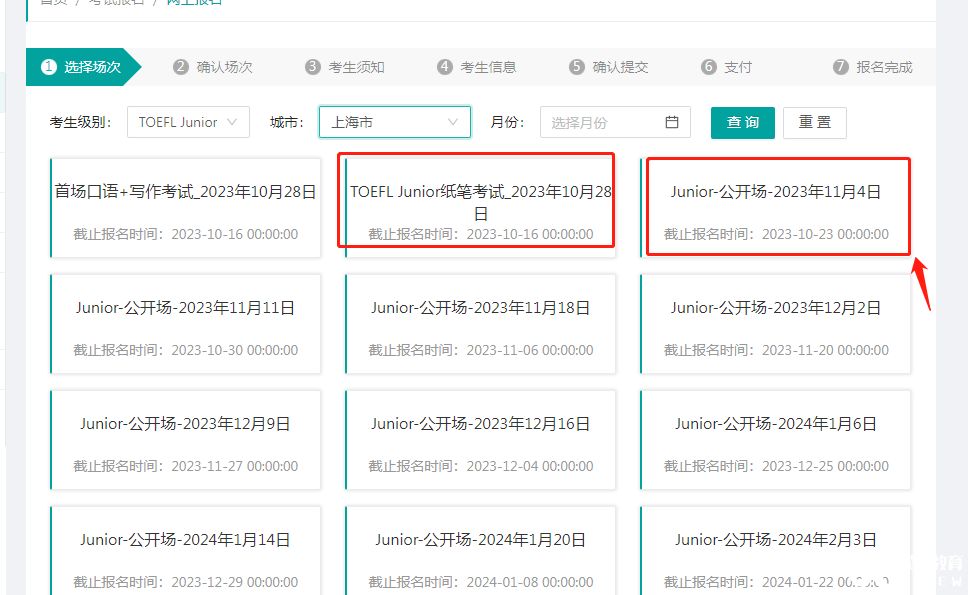This screenshot has width=968, height=595.
Task: Click deadline text 2023-10-30 00:00:00
Action: [235, 350]
